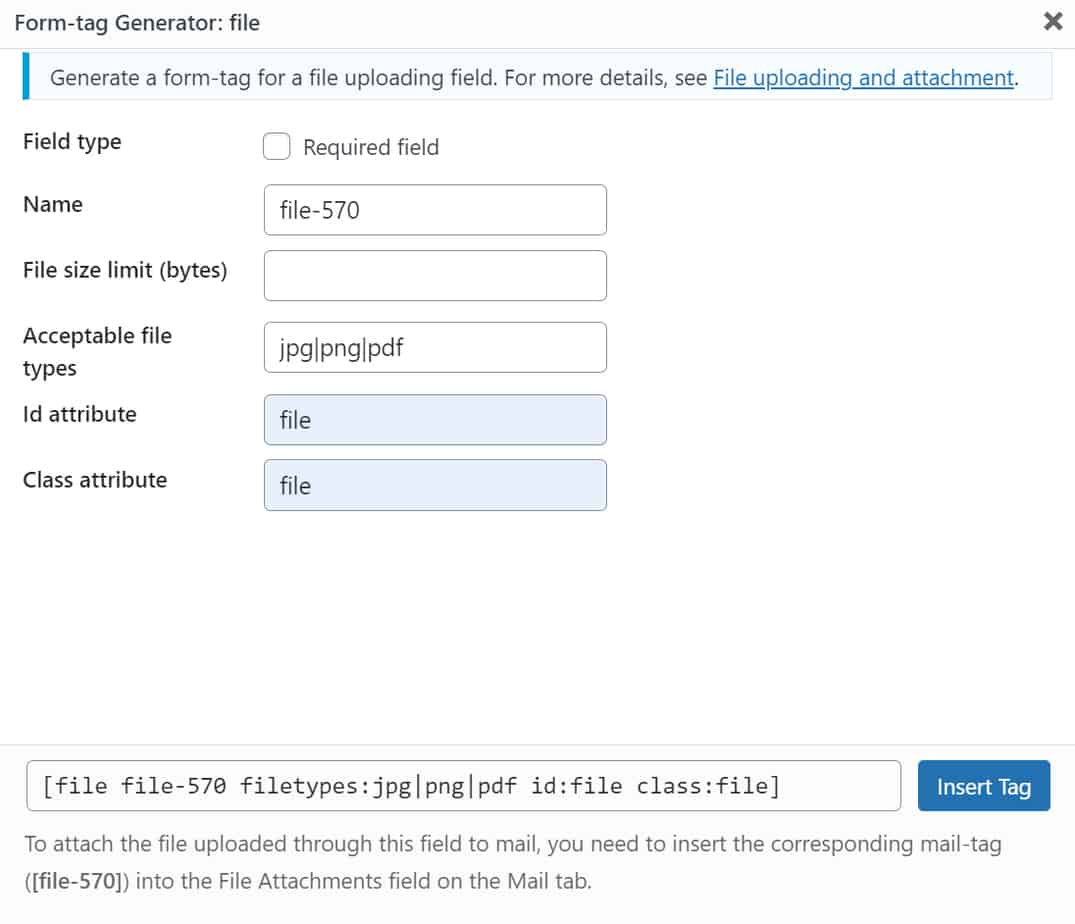Image resolution: width=1075 pixels, height=924 pixels.
Task: Select the generated form-tag text box
Action: coord(460,786)
